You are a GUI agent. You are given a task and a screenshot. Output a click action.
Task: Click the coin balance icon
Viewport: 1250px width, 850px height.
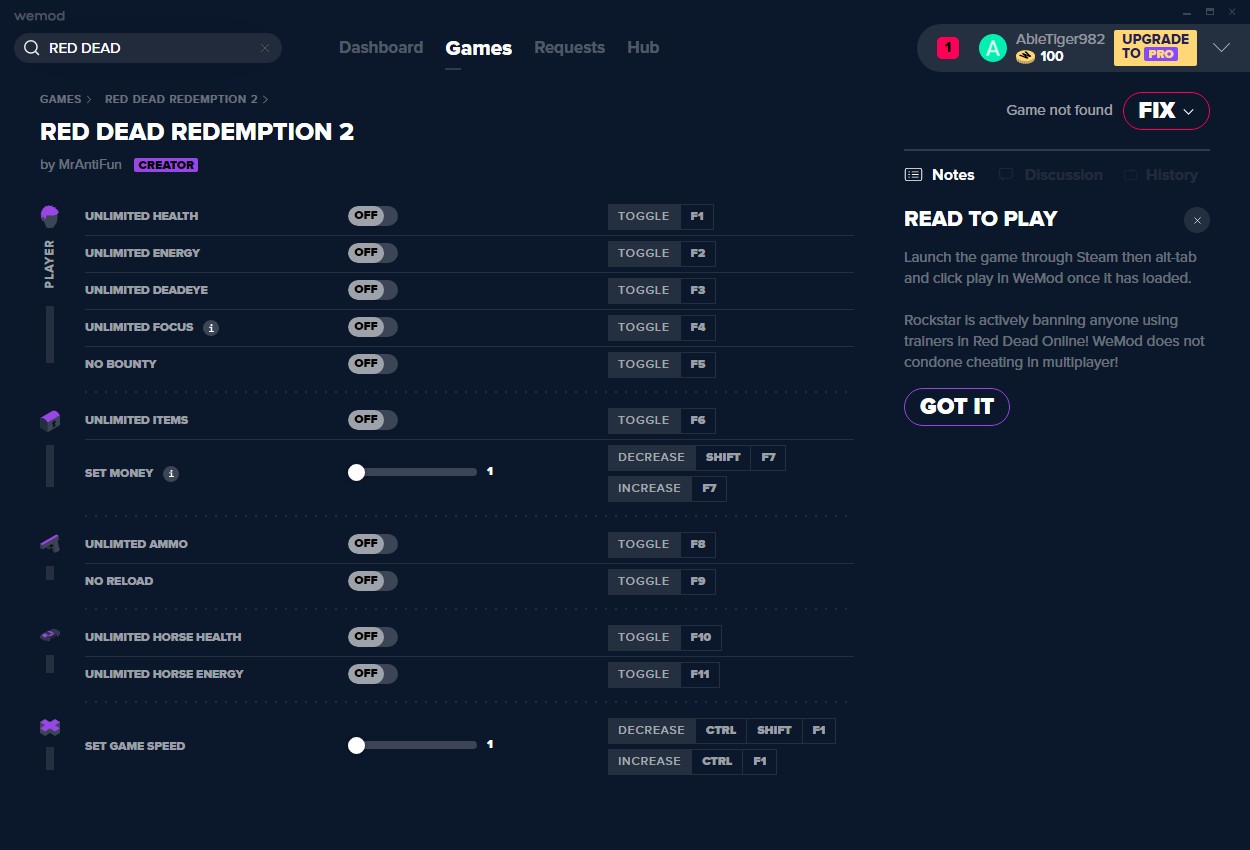[x=1025, y=57]
